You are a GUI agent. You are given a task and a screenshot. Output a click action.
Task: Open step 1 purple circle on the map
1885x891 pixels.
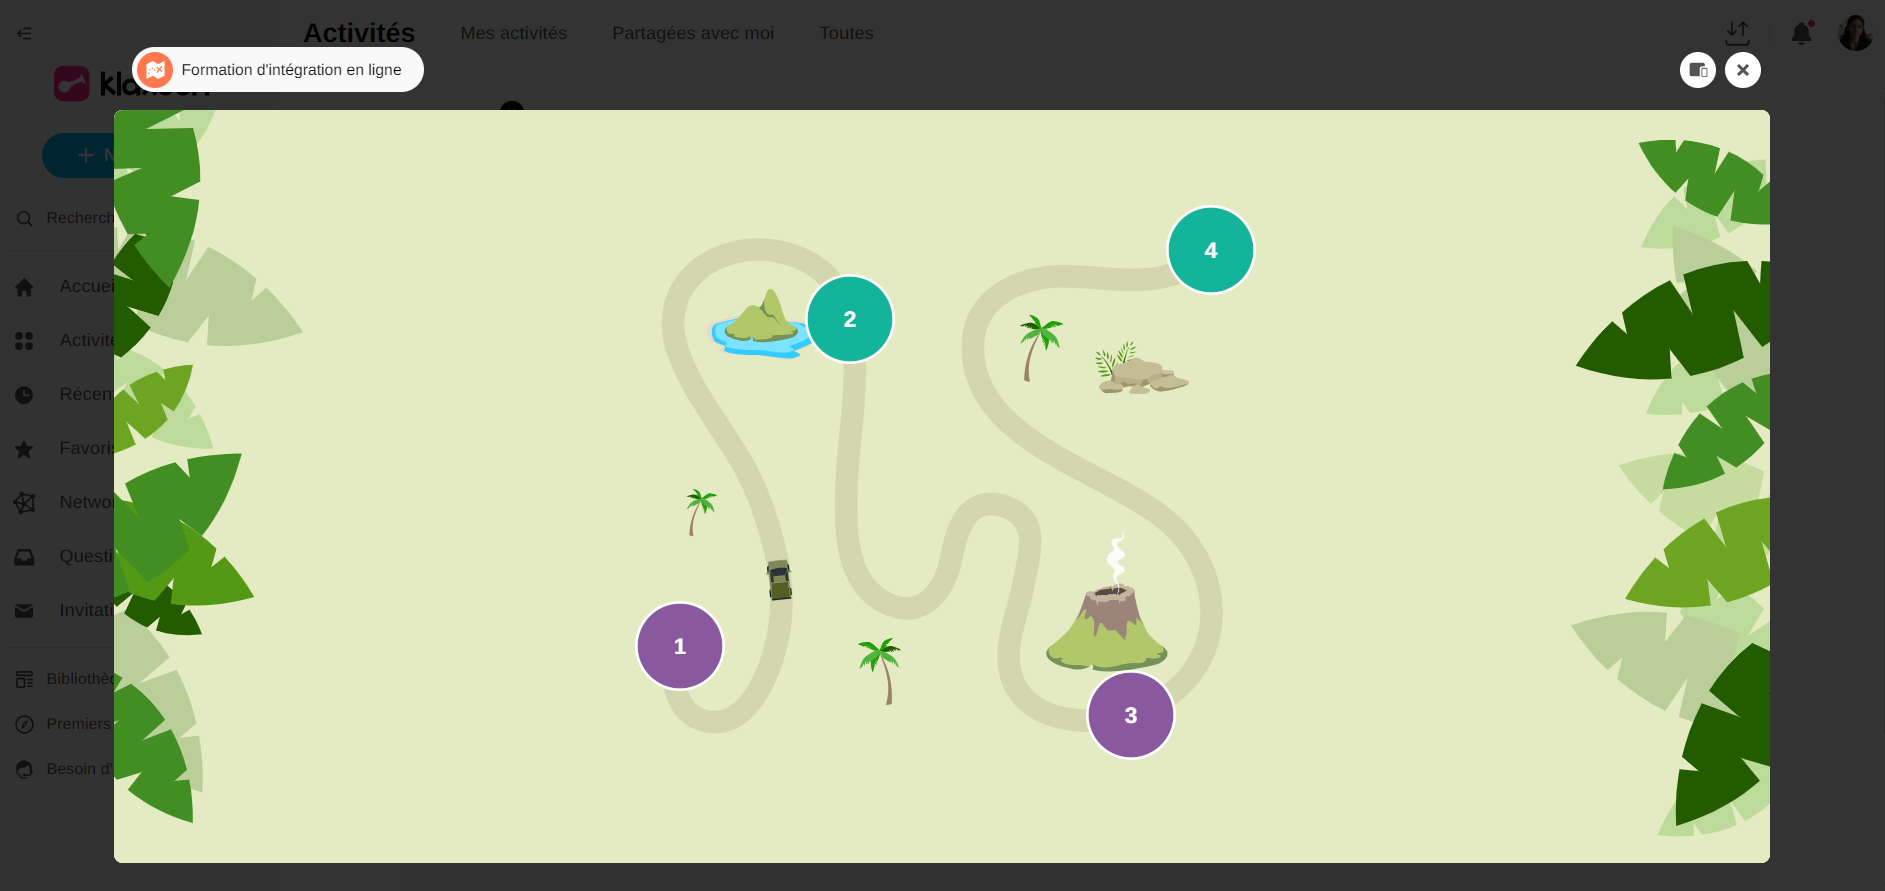(x=680, y=646)
